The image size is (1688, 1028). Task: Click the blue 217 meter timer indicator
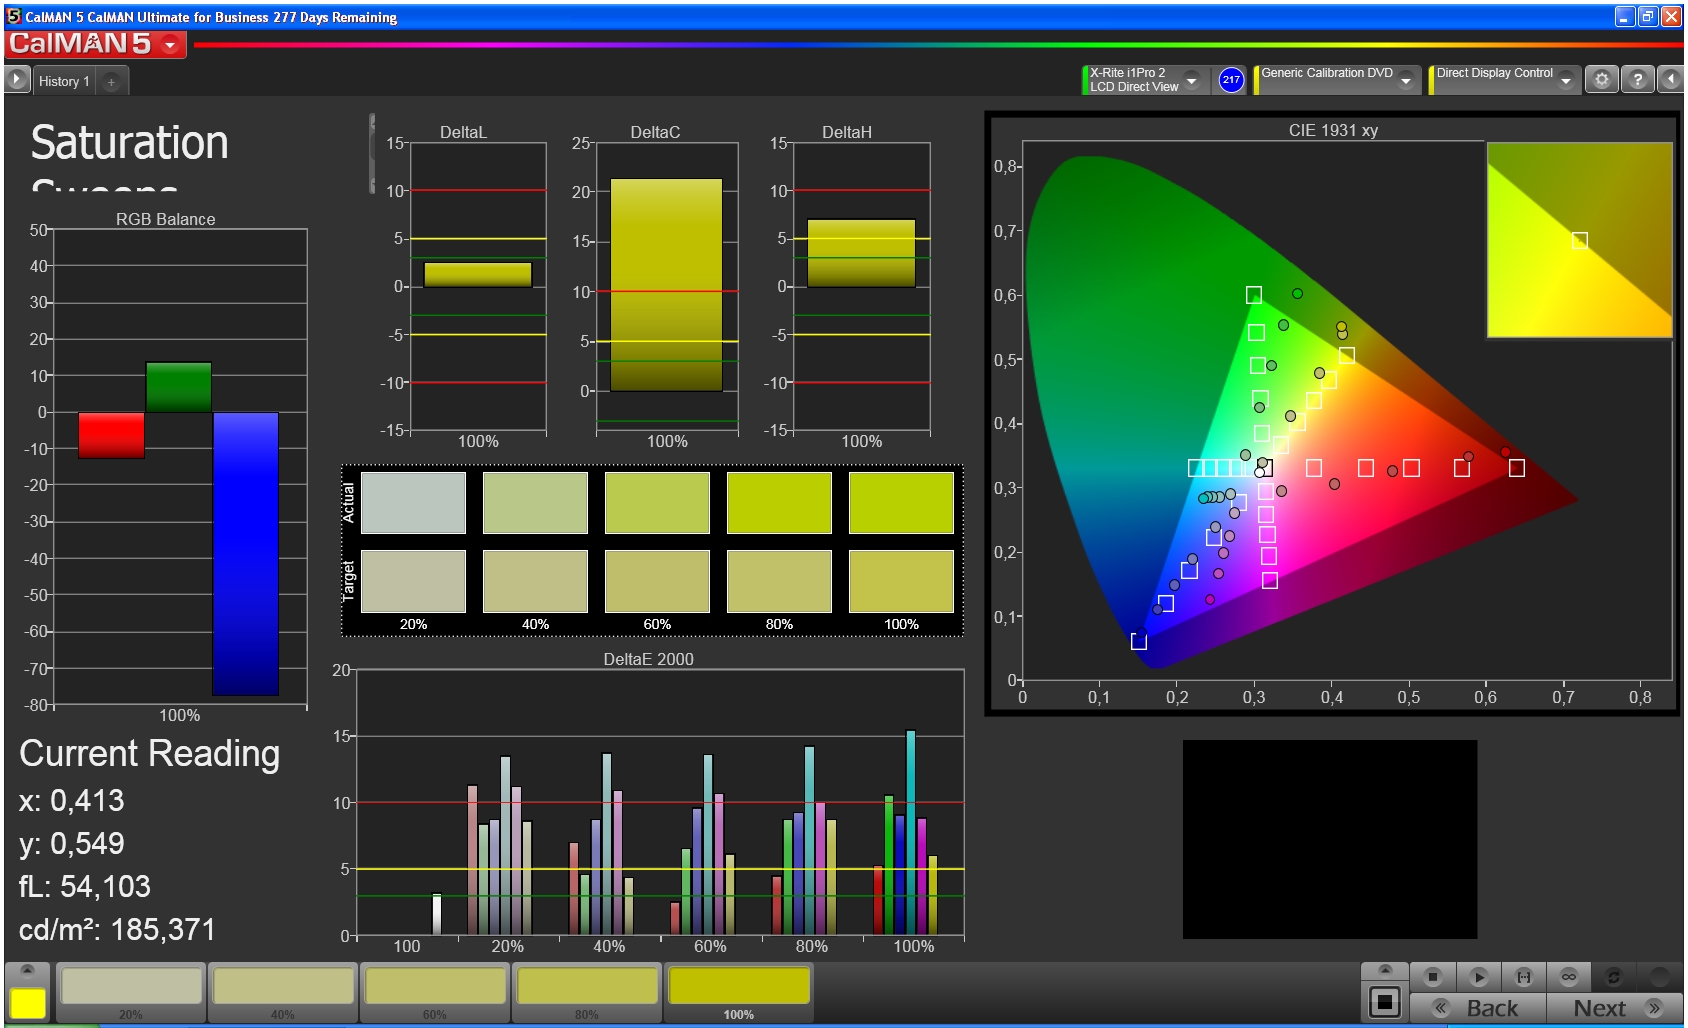[x=1231, y=80]
